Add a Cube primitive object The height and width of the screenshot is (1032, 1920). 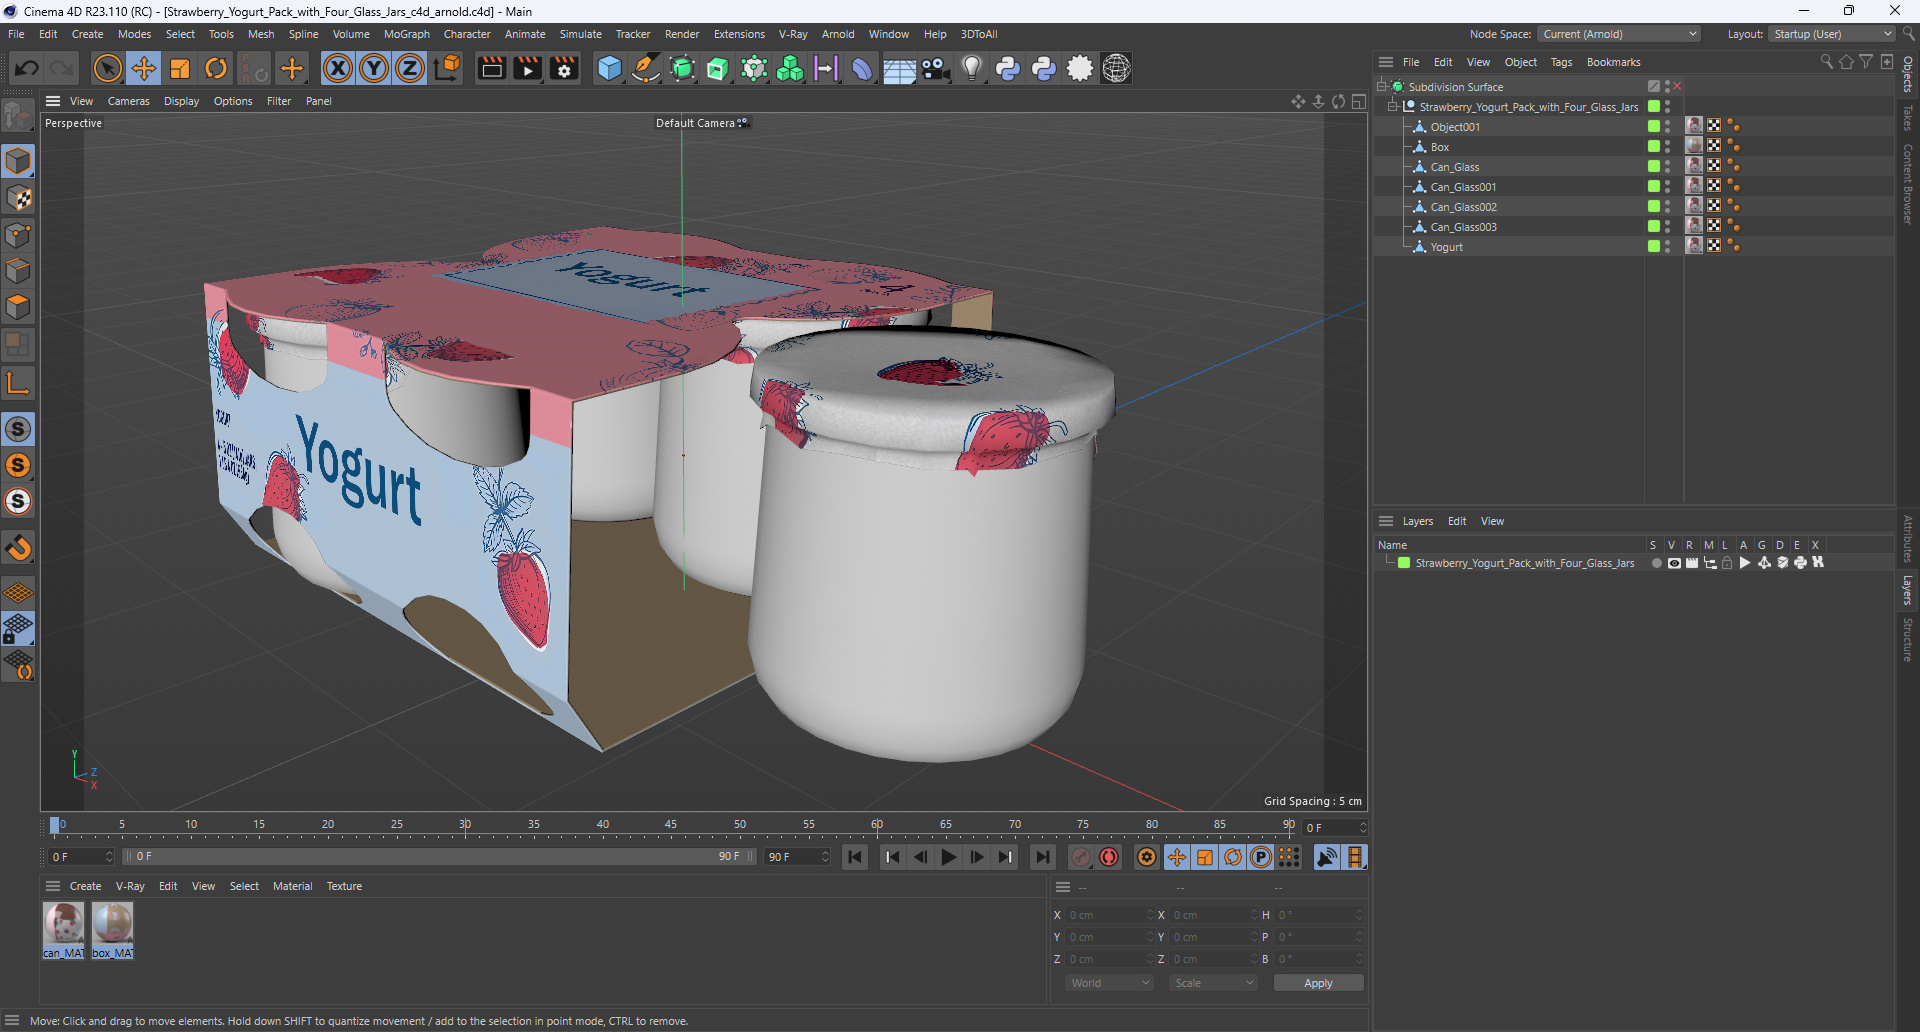click(x=609, y=68)
